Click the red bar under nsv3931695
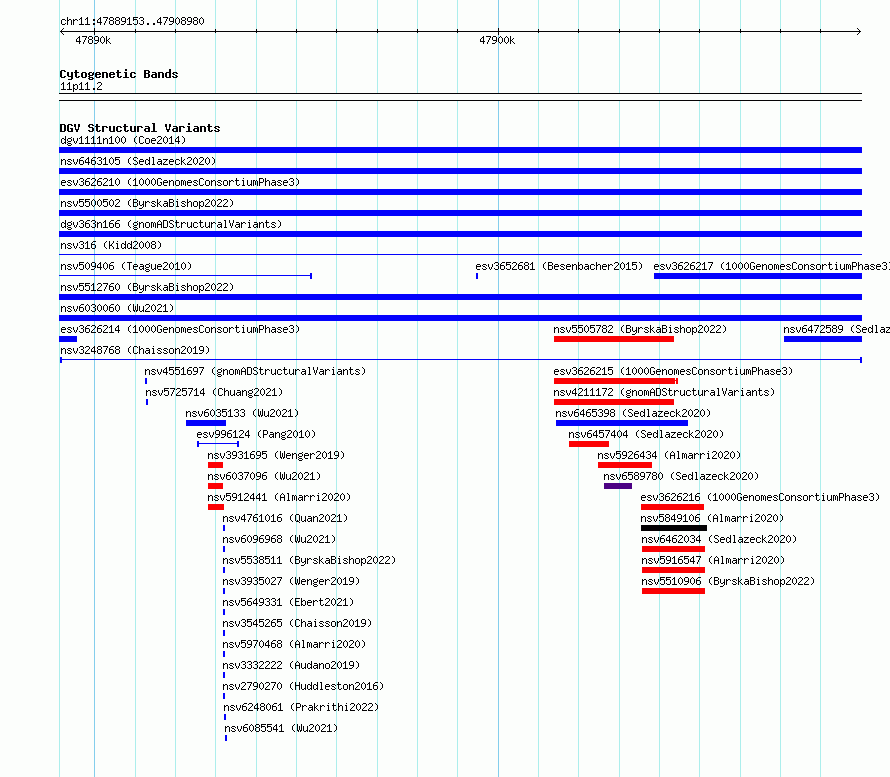The height and width of the screenshot is (777, 890). pos(216,465)
